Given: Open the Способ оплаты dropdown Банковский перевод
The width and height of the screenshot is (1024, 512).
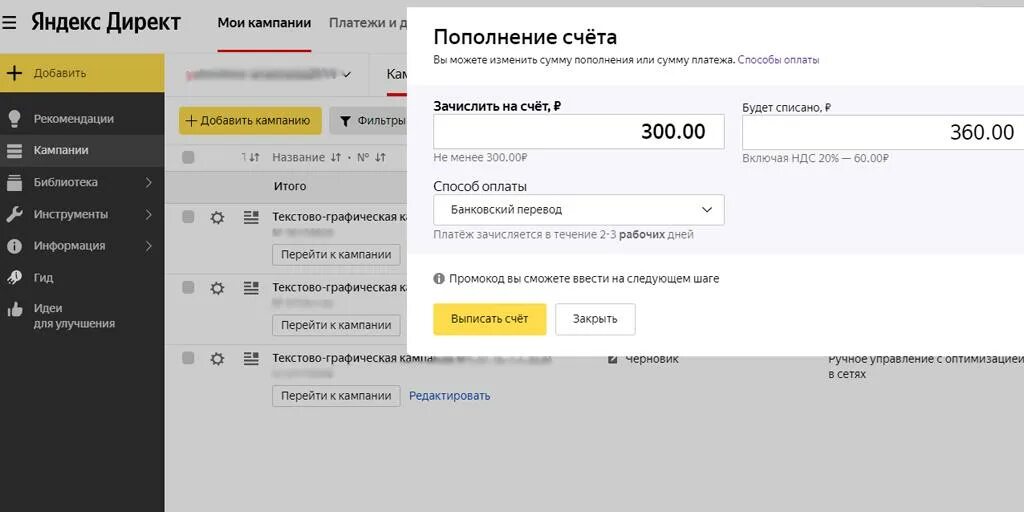Looking at the screenshot, I should pos(579,210).
